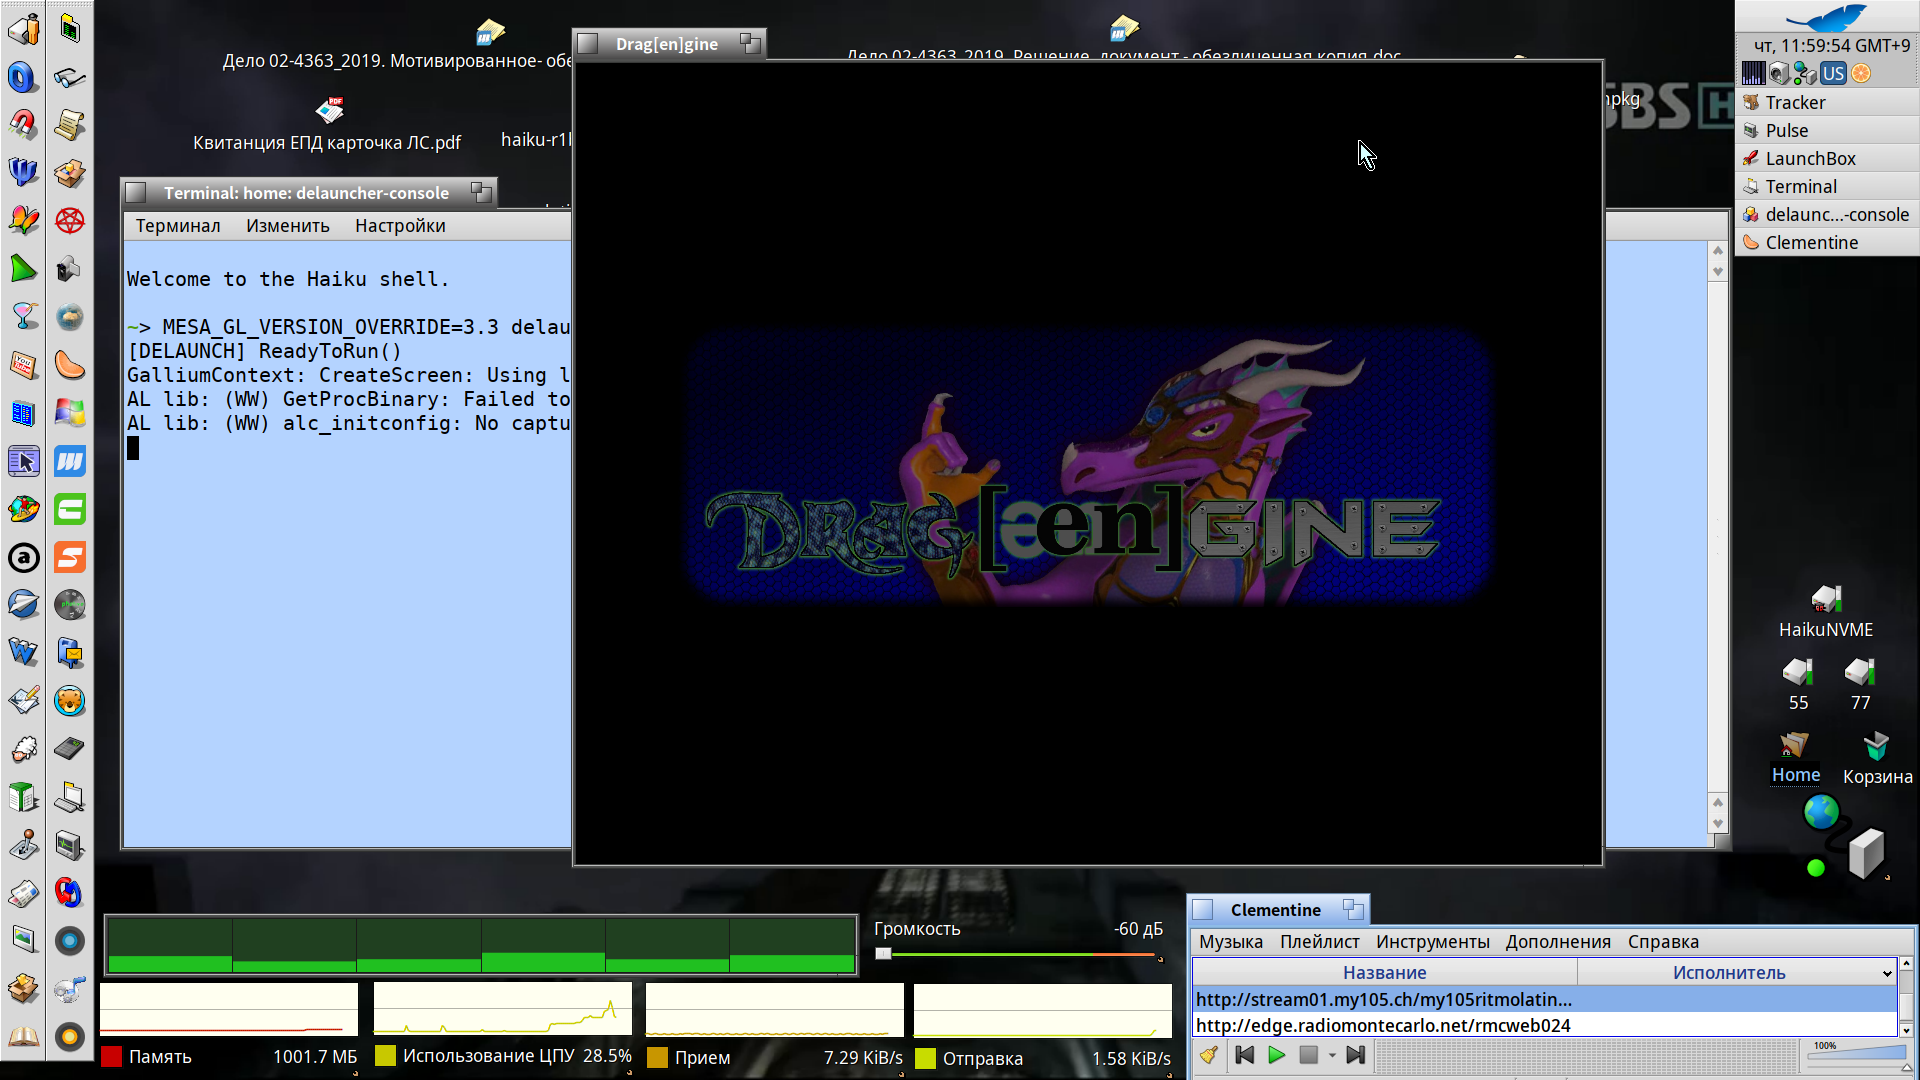Launch the video camera icon in LaunchBox

(70, 269)
